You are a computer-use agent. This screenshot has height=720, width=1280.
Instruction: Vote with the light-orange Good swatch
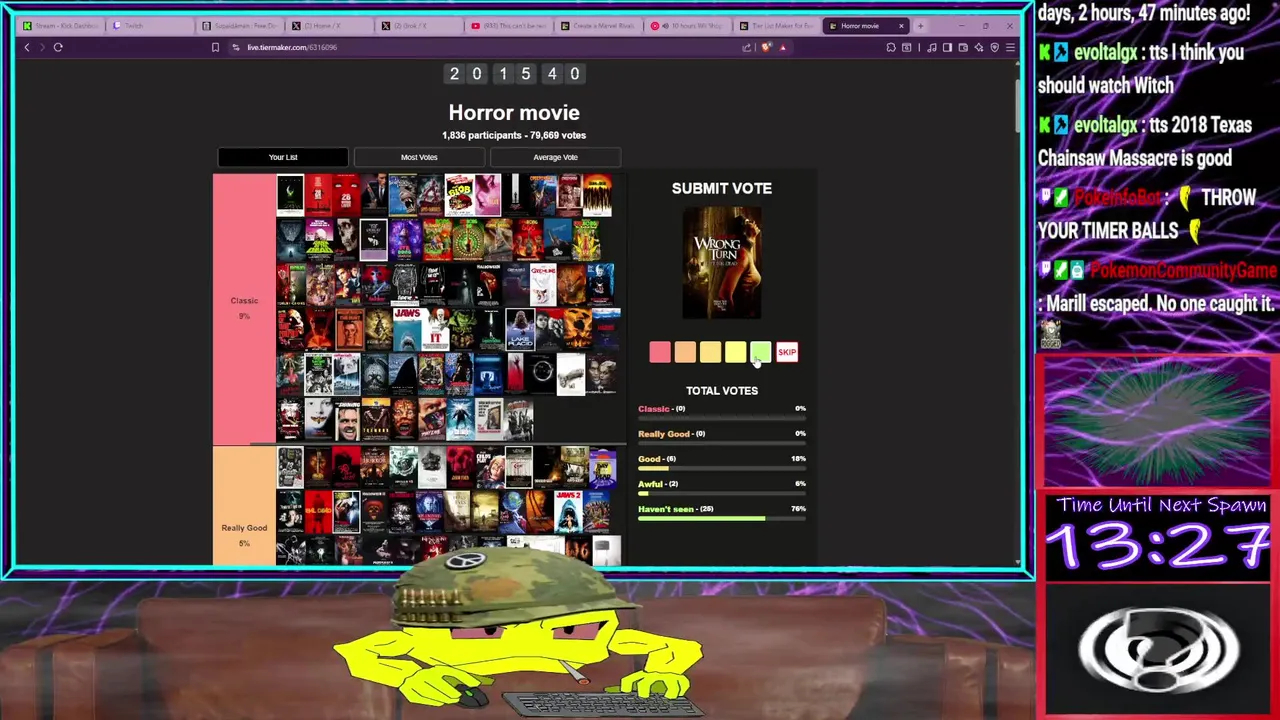[x=710, y=352]
